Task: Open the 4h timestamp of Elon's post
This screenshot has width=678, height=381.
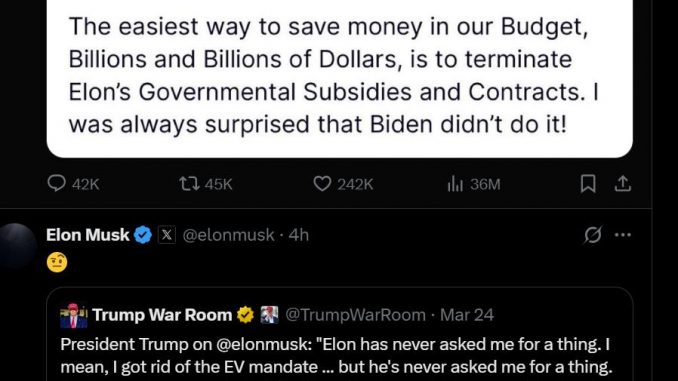Action: (x=299, y=235)
